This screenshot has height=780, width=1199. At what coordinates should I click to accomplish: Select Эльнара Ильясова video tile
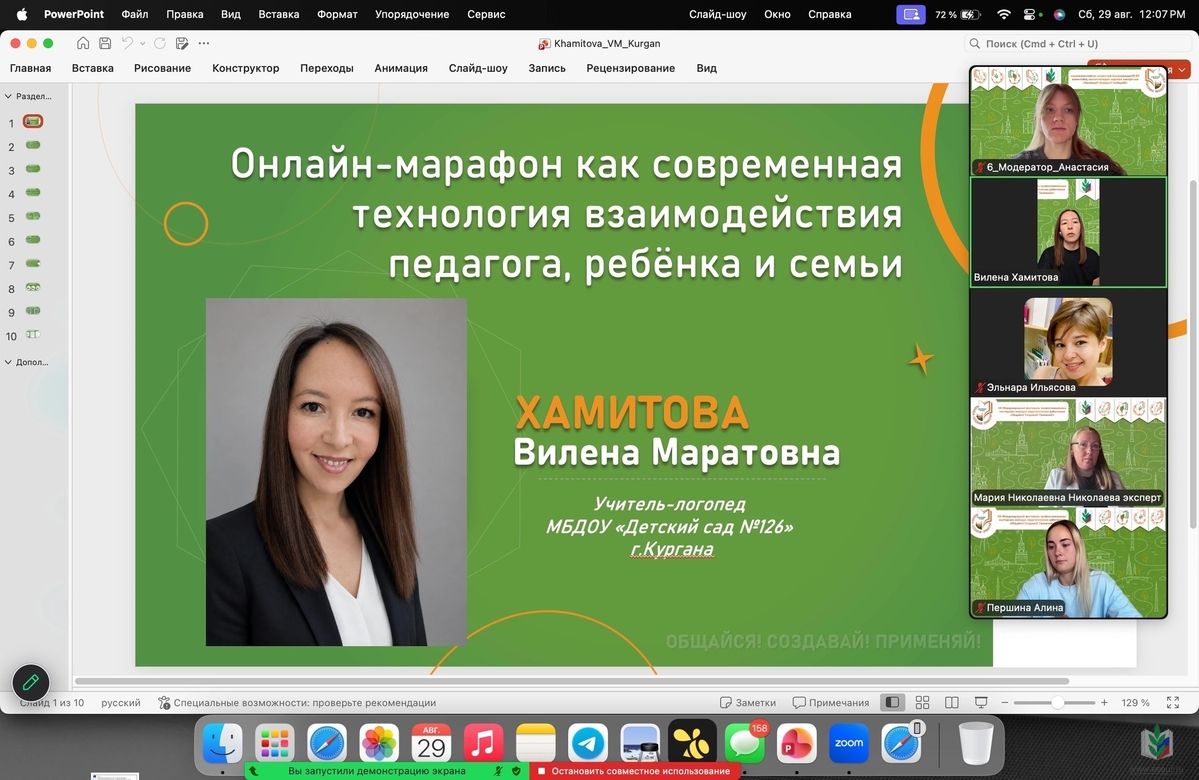tap(1068, 342)
